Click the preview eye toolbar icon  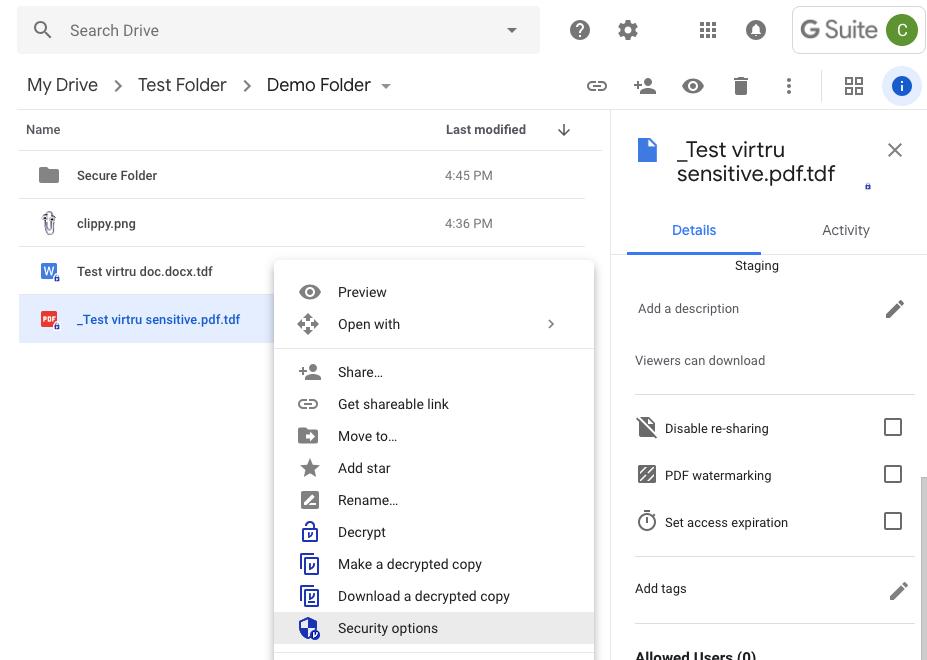tap(693, 86)
